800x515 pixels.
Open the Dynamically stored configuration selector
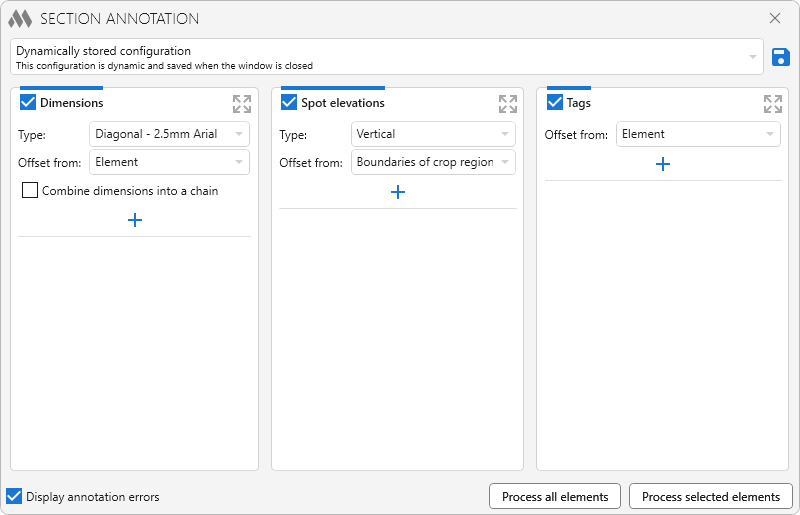pyautogui.click(x=386, y=57)
